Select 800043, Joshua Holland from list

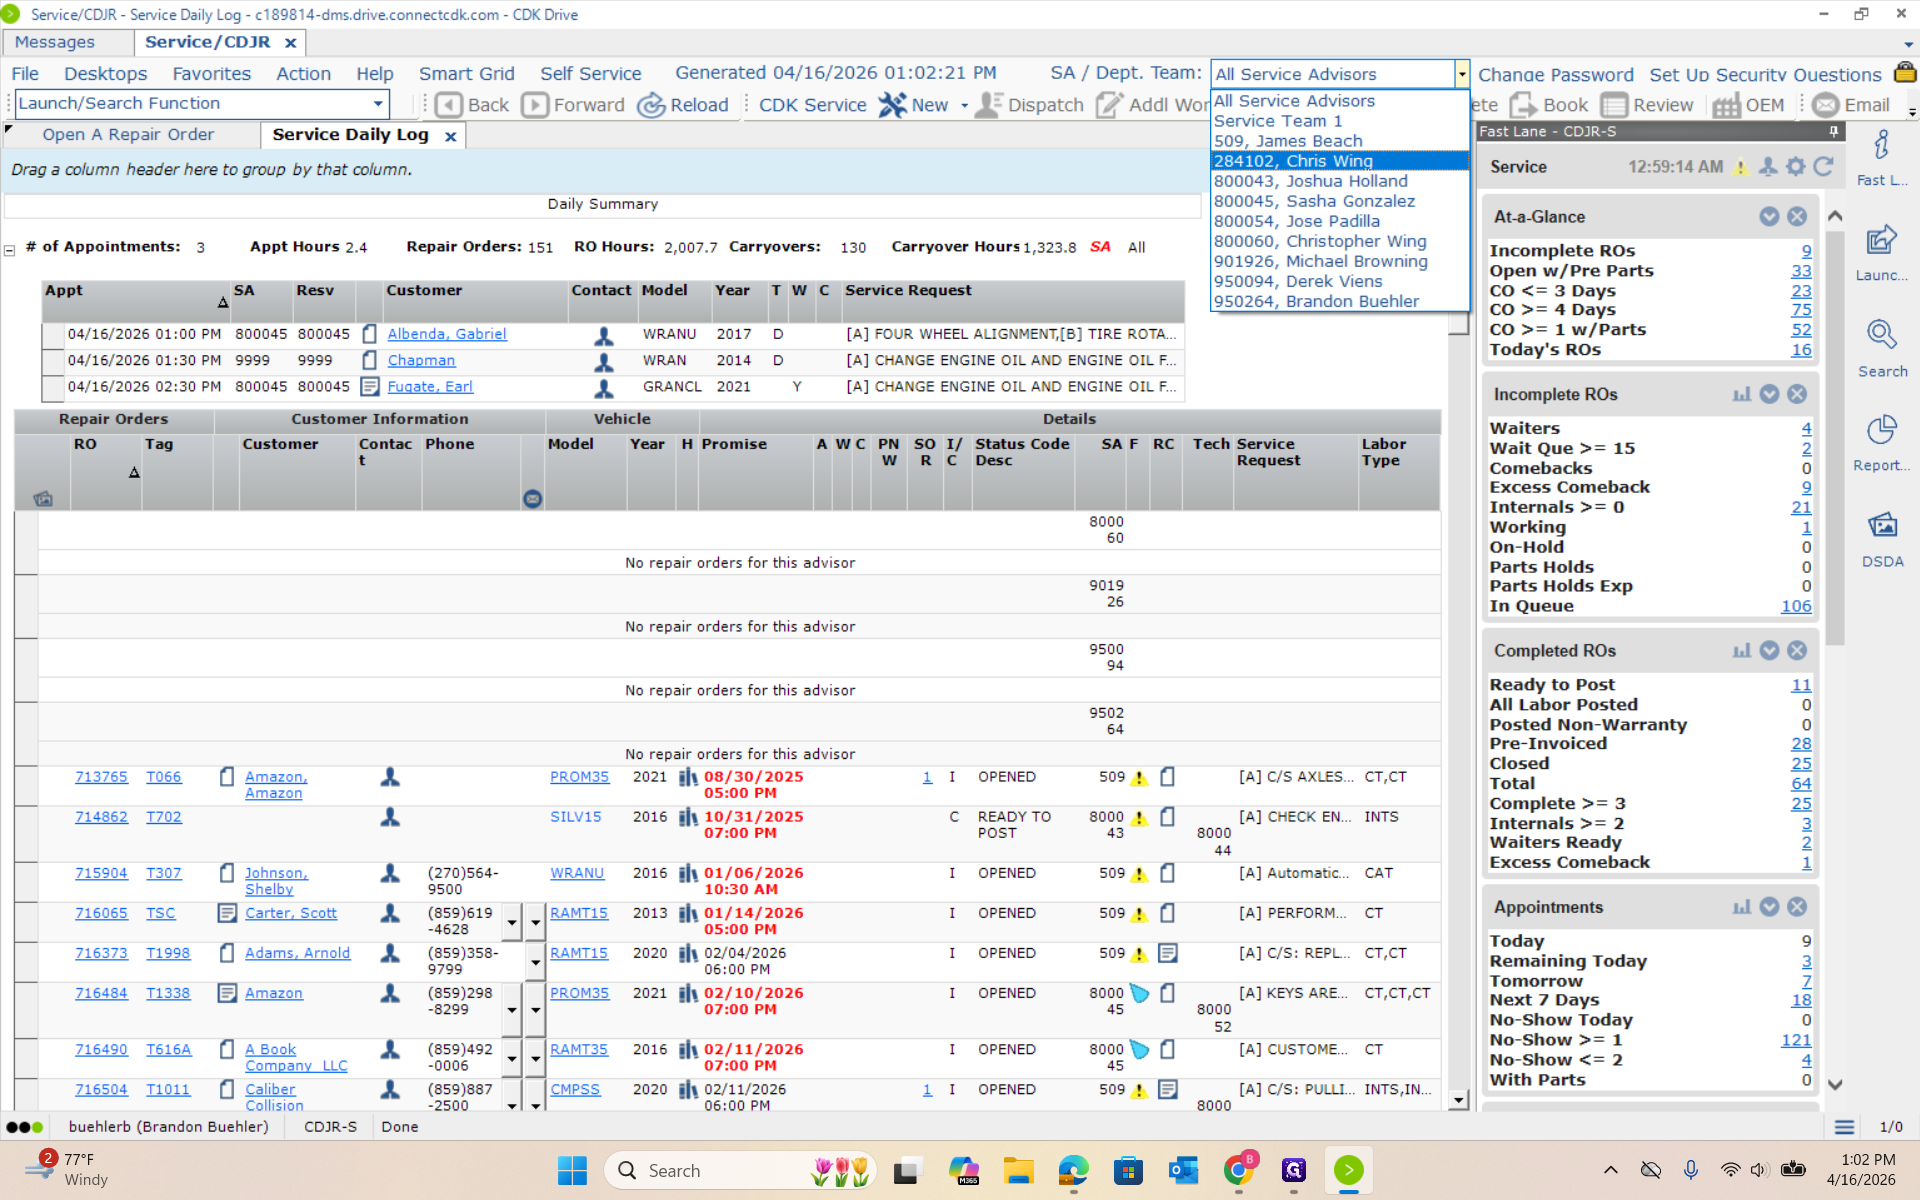pyautogui.click(x=1310, y=181)
